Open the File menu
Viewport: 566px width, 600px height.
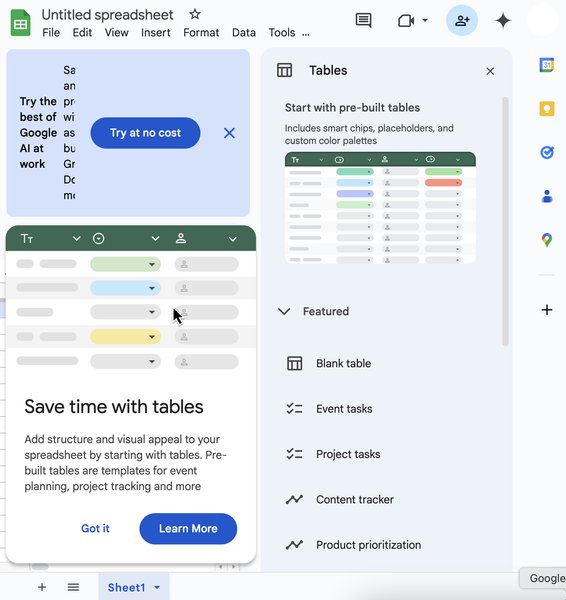[x=51, y=33]
